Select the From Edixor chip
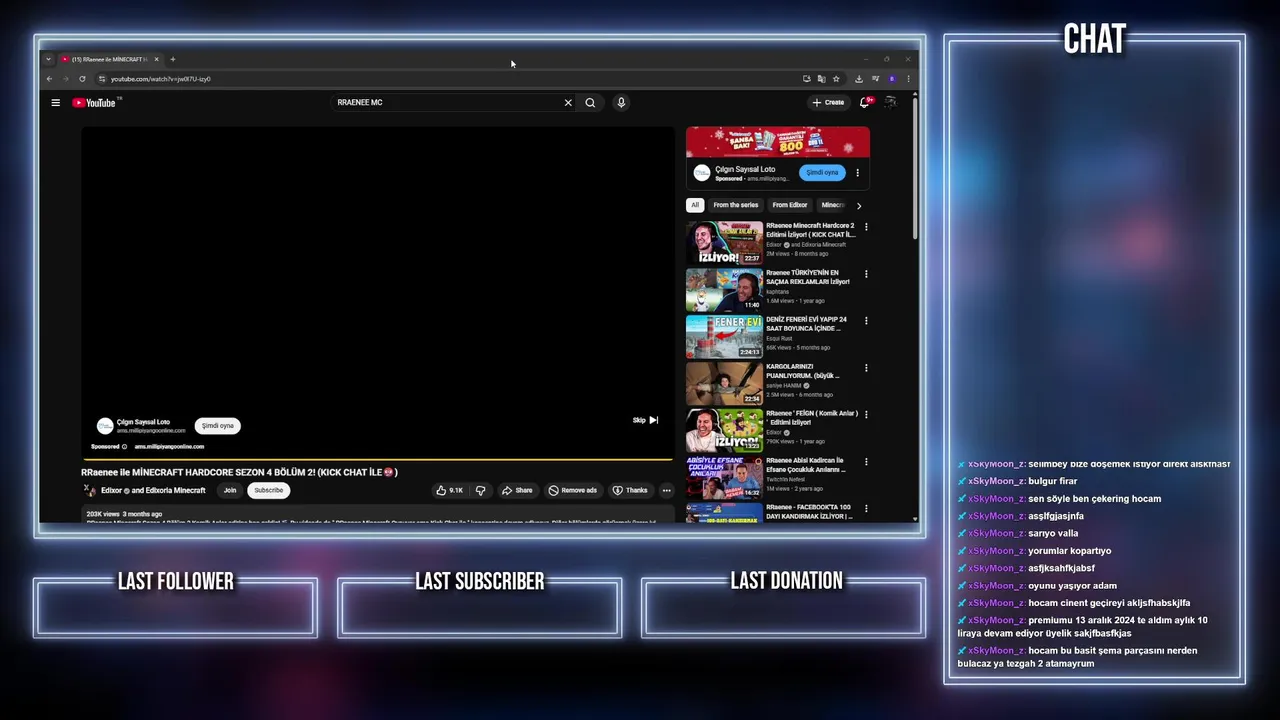The height and width of the screenshot is (720, 1280). tap(790, 205)
